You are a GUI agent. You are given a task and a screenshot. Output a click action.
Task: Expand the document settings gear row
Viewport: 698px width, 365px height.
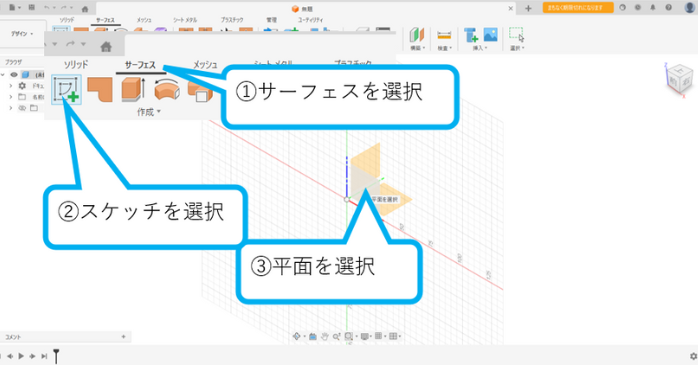(x=11, y=85)
